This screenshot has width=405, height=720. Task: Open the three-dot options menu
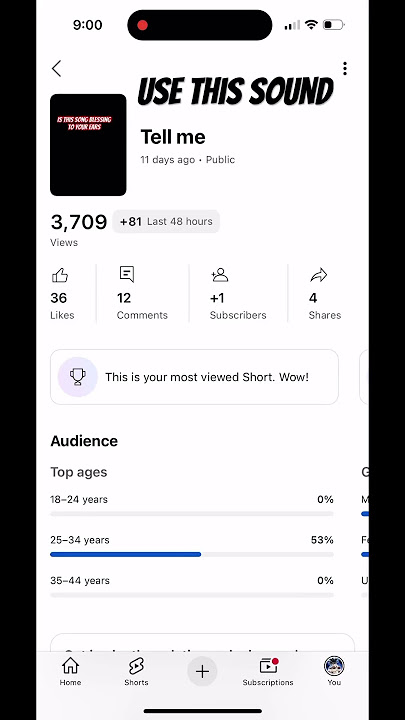[345, 69]
